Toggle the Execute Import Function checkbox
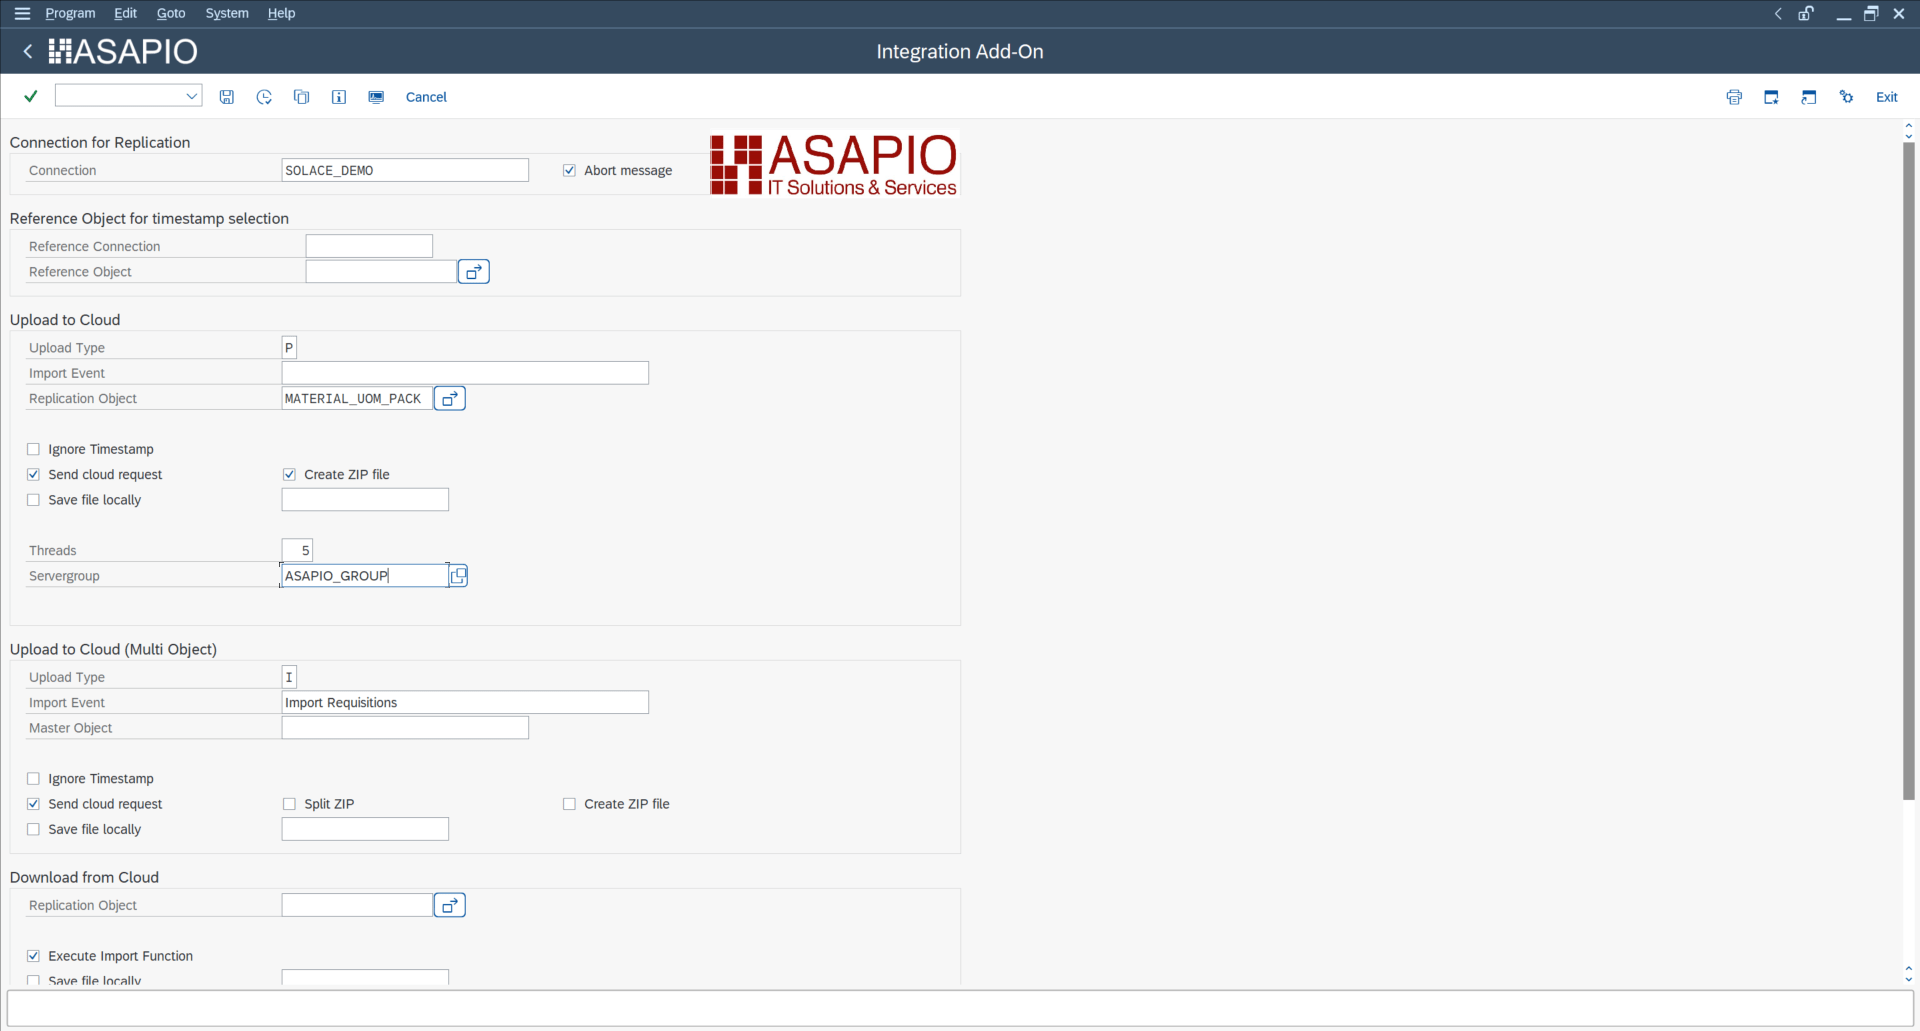Viewport: 1920px width, 1031px height. point(33,956)
